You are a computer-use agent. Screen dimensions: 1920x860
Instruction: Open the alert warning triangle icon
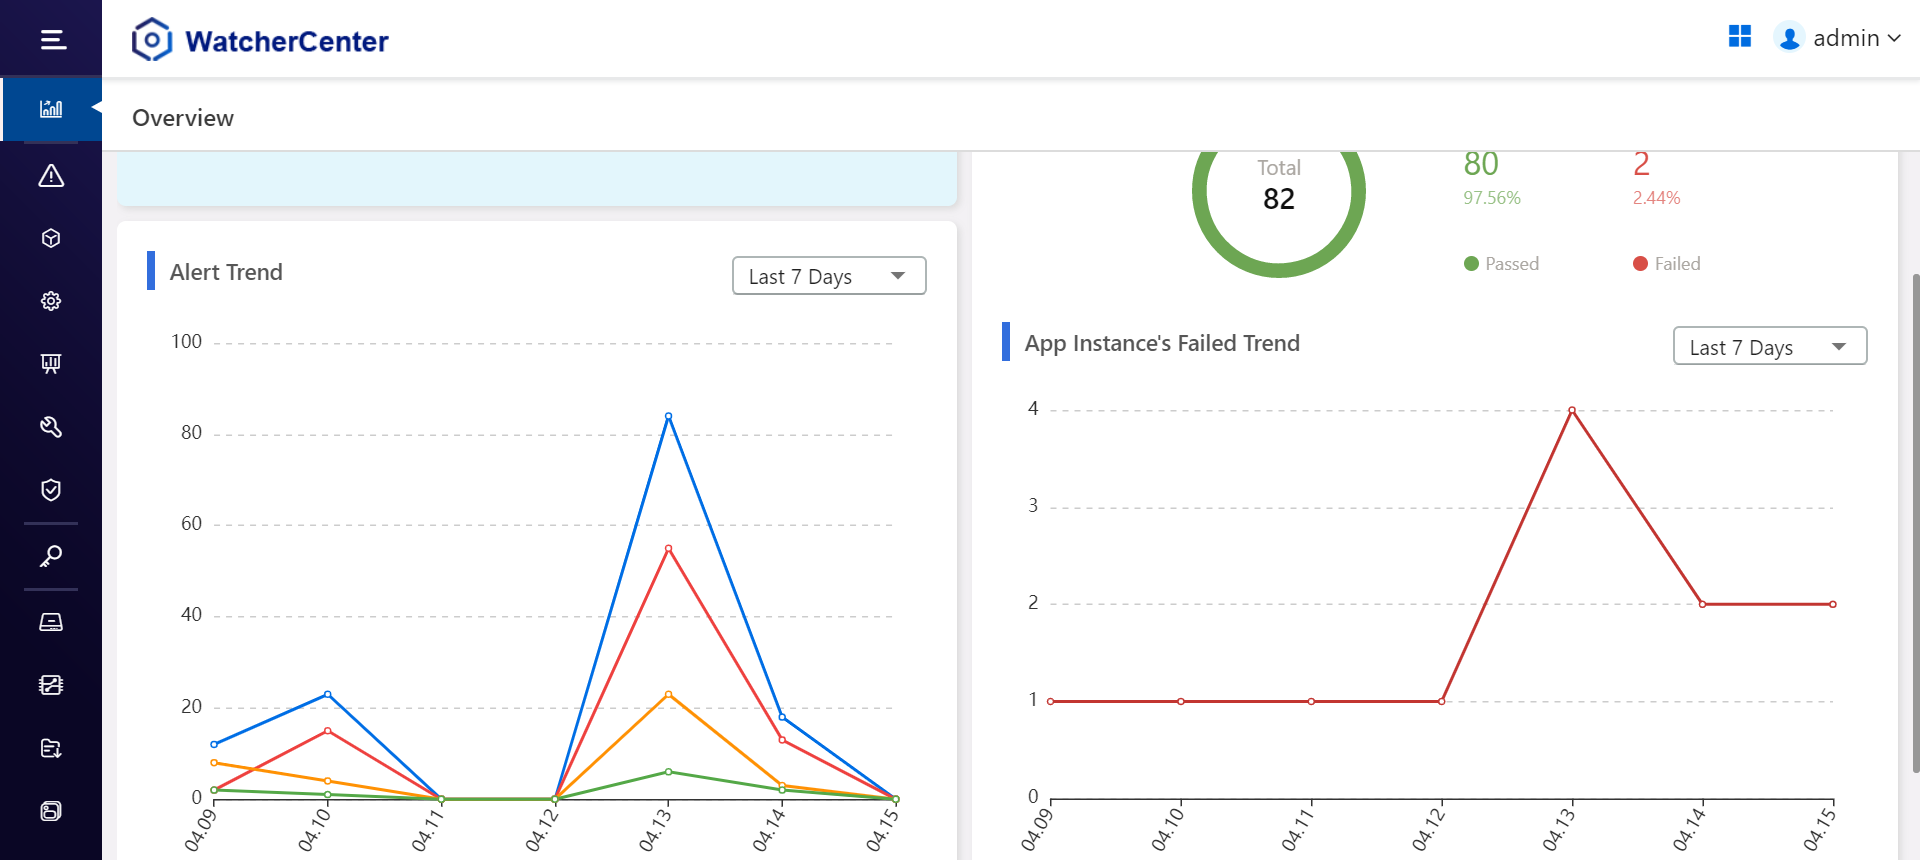pyautogui.click(x=51, y=176)
